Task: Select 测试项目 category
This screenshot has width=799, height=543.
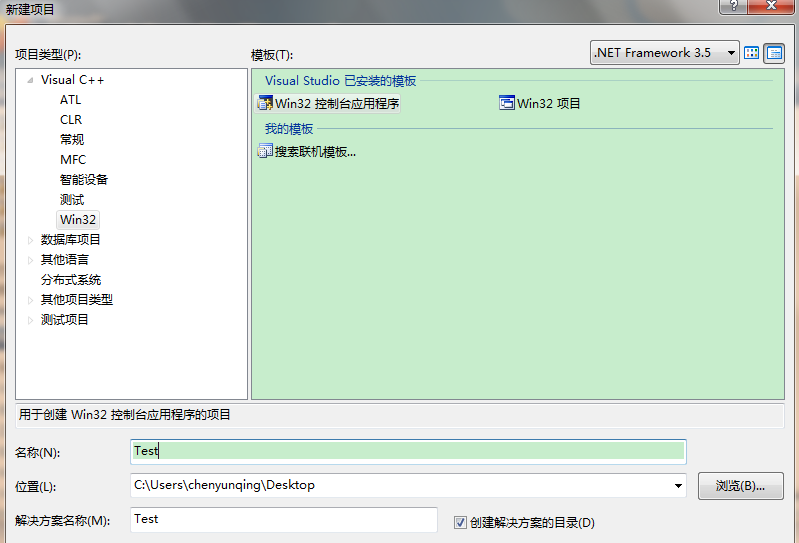Action: (64, 319)
